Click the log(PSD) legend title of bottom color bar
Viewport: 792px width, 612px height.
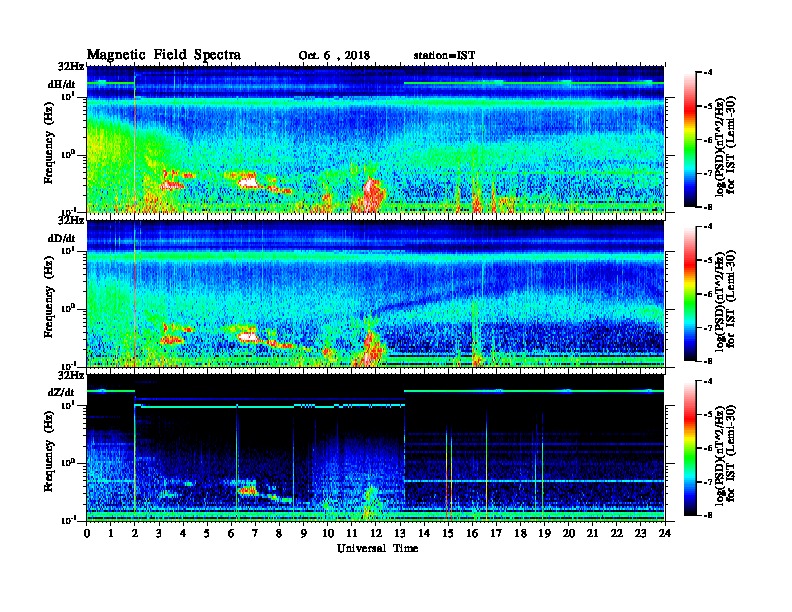coord(725,455)
